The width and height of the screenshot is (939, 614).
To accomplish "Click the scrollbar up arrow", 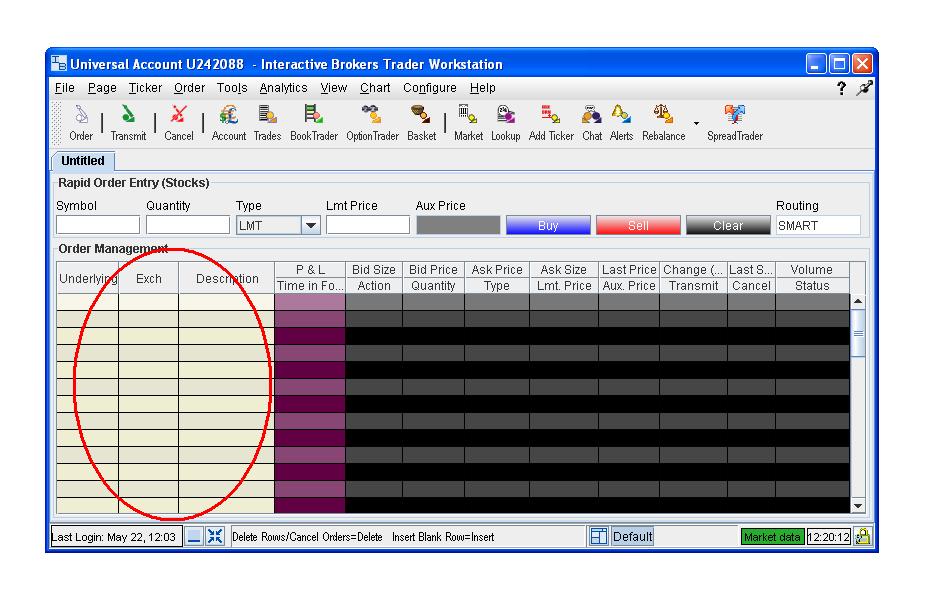I will coord(858,301).
